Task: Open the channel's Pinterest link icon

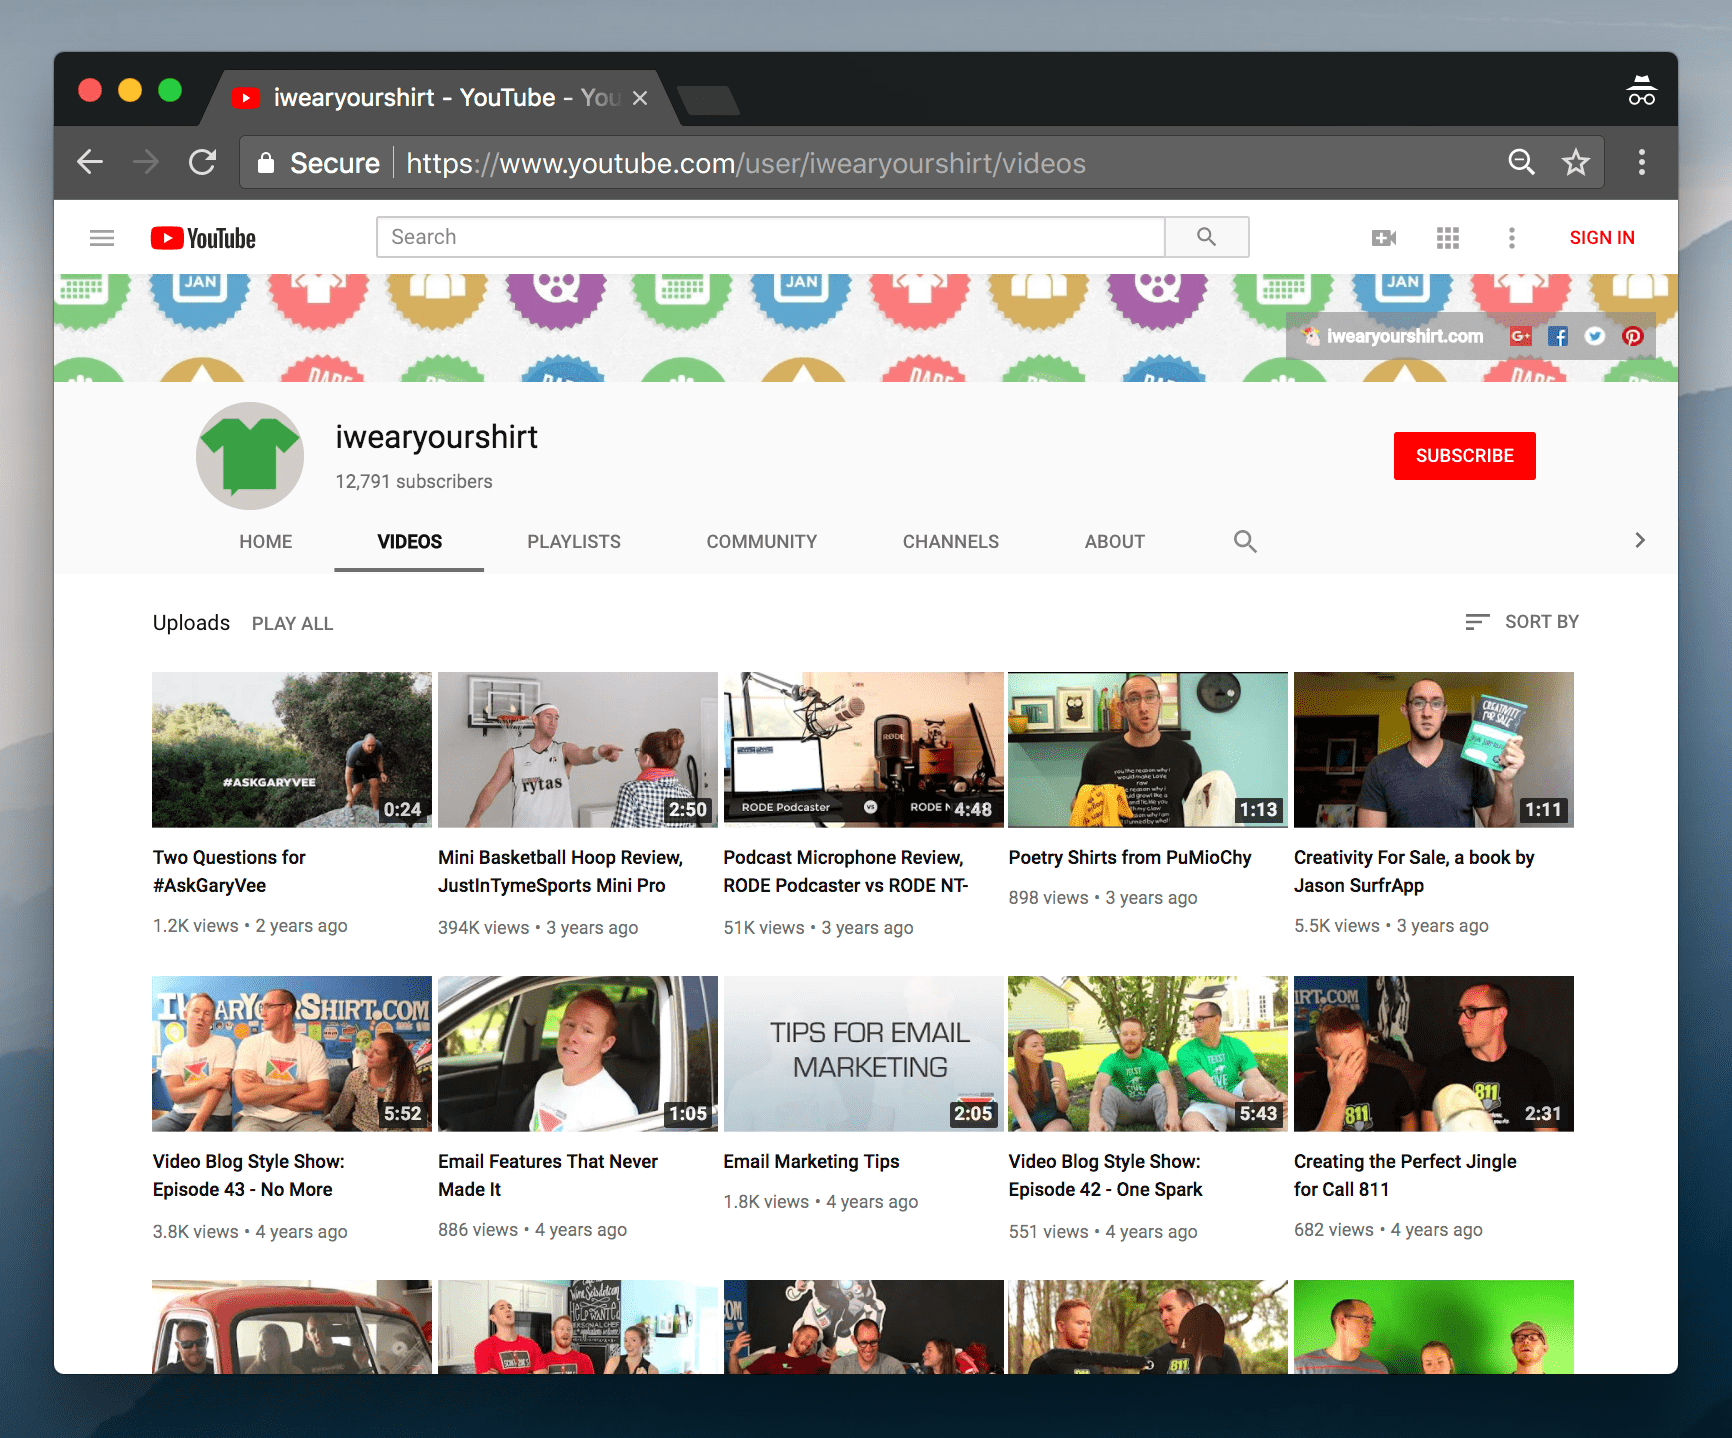Action: click(1633, 336)
